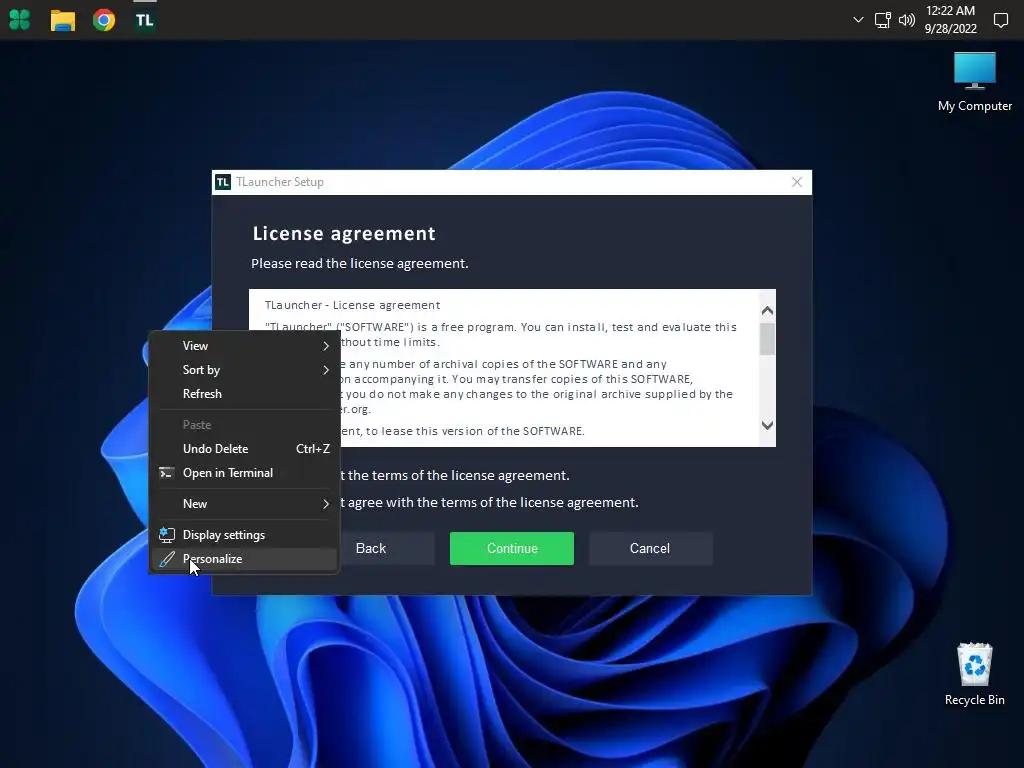Click 'TLauncher - License agreement' line
This screenshot has height=768, width=1024.
pos(353,305)
